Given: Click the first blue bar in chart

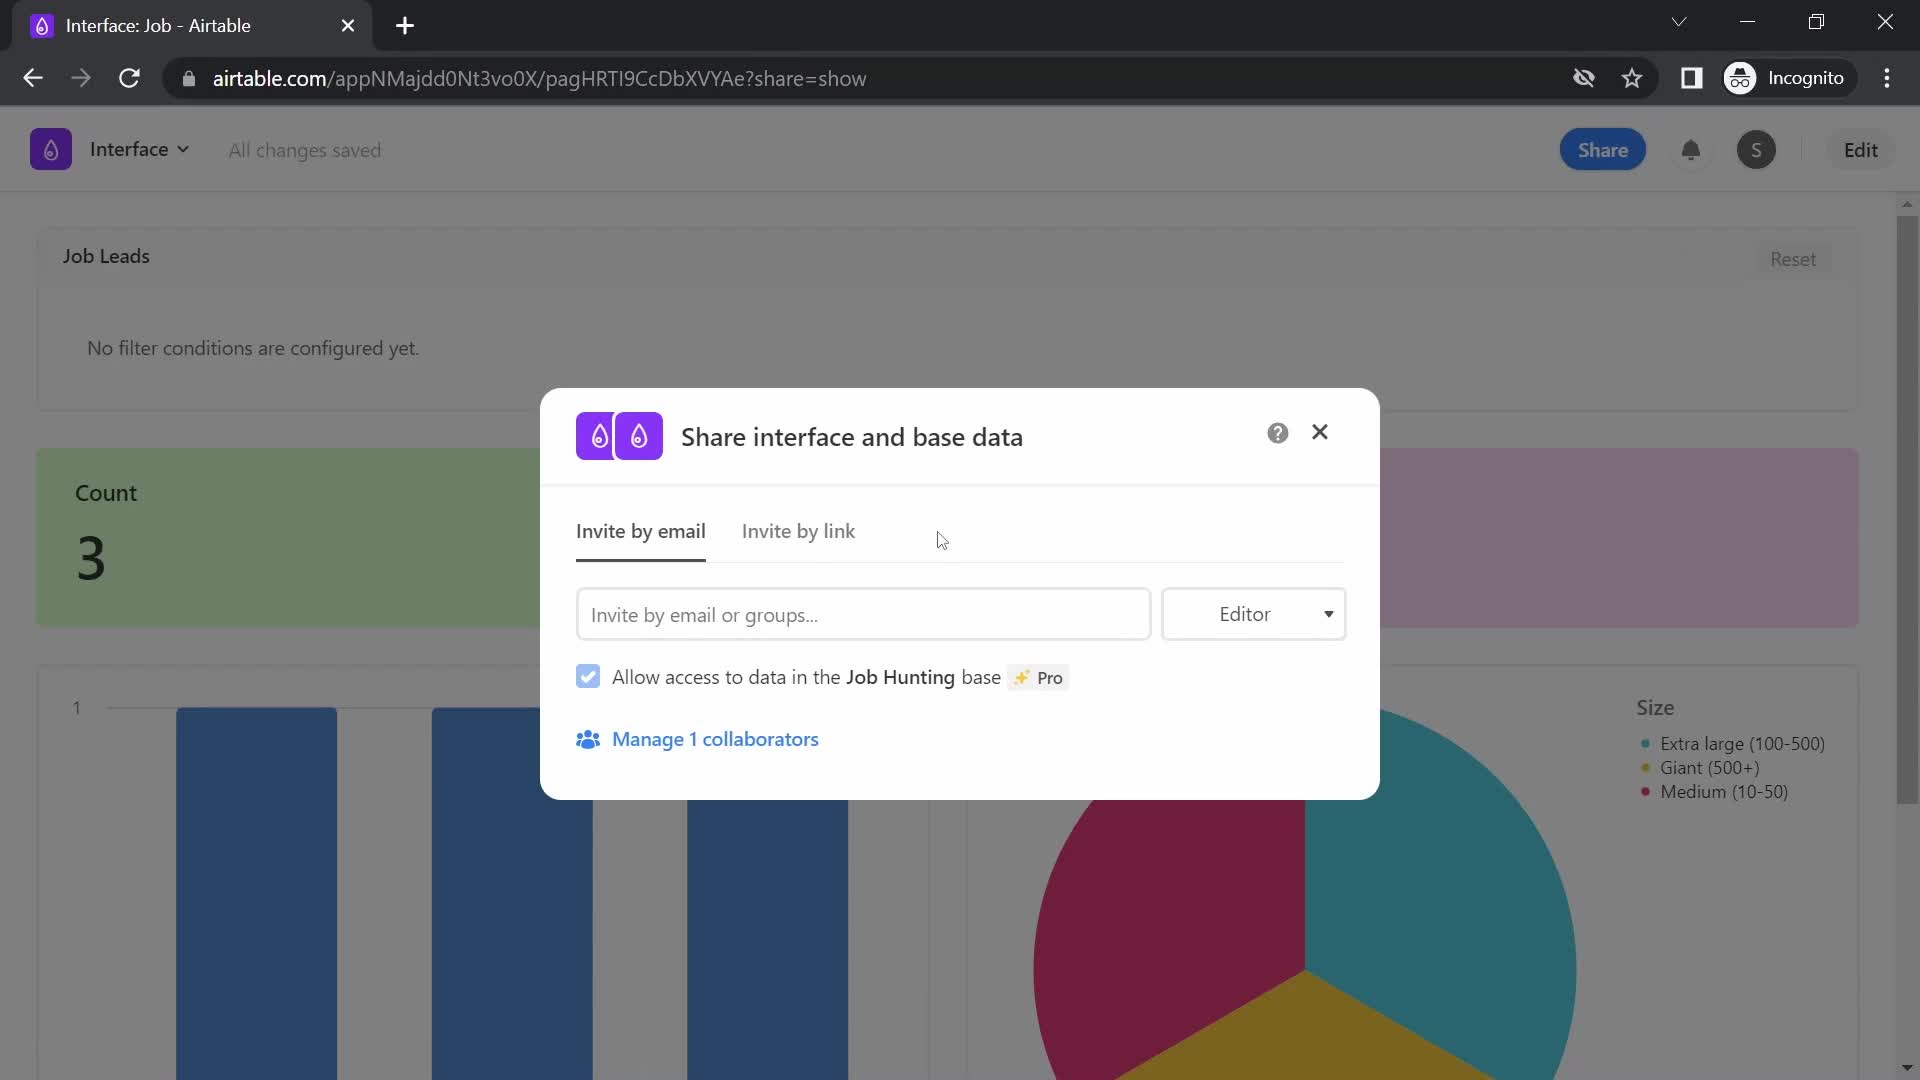Looking at the screenshot, I should pyautogui.click(x=257, y=893).
